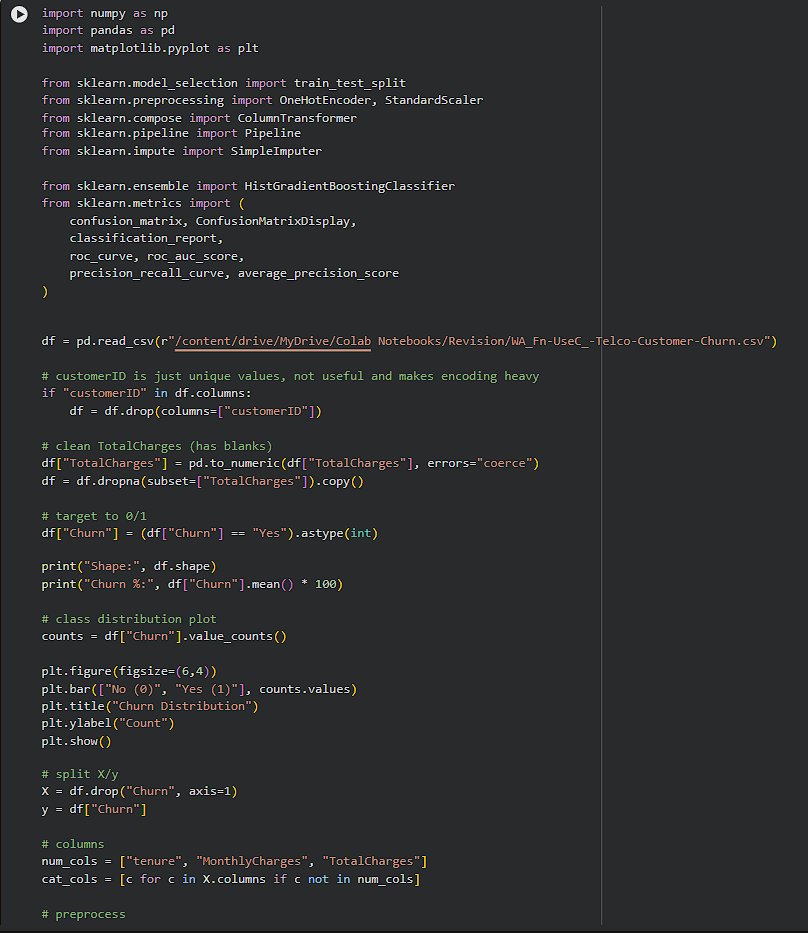Click the 'roc_curve, roc_auc_score,' line
Image resolution: width=808 pixels, height=933 pixels.
tap(157, 256)
